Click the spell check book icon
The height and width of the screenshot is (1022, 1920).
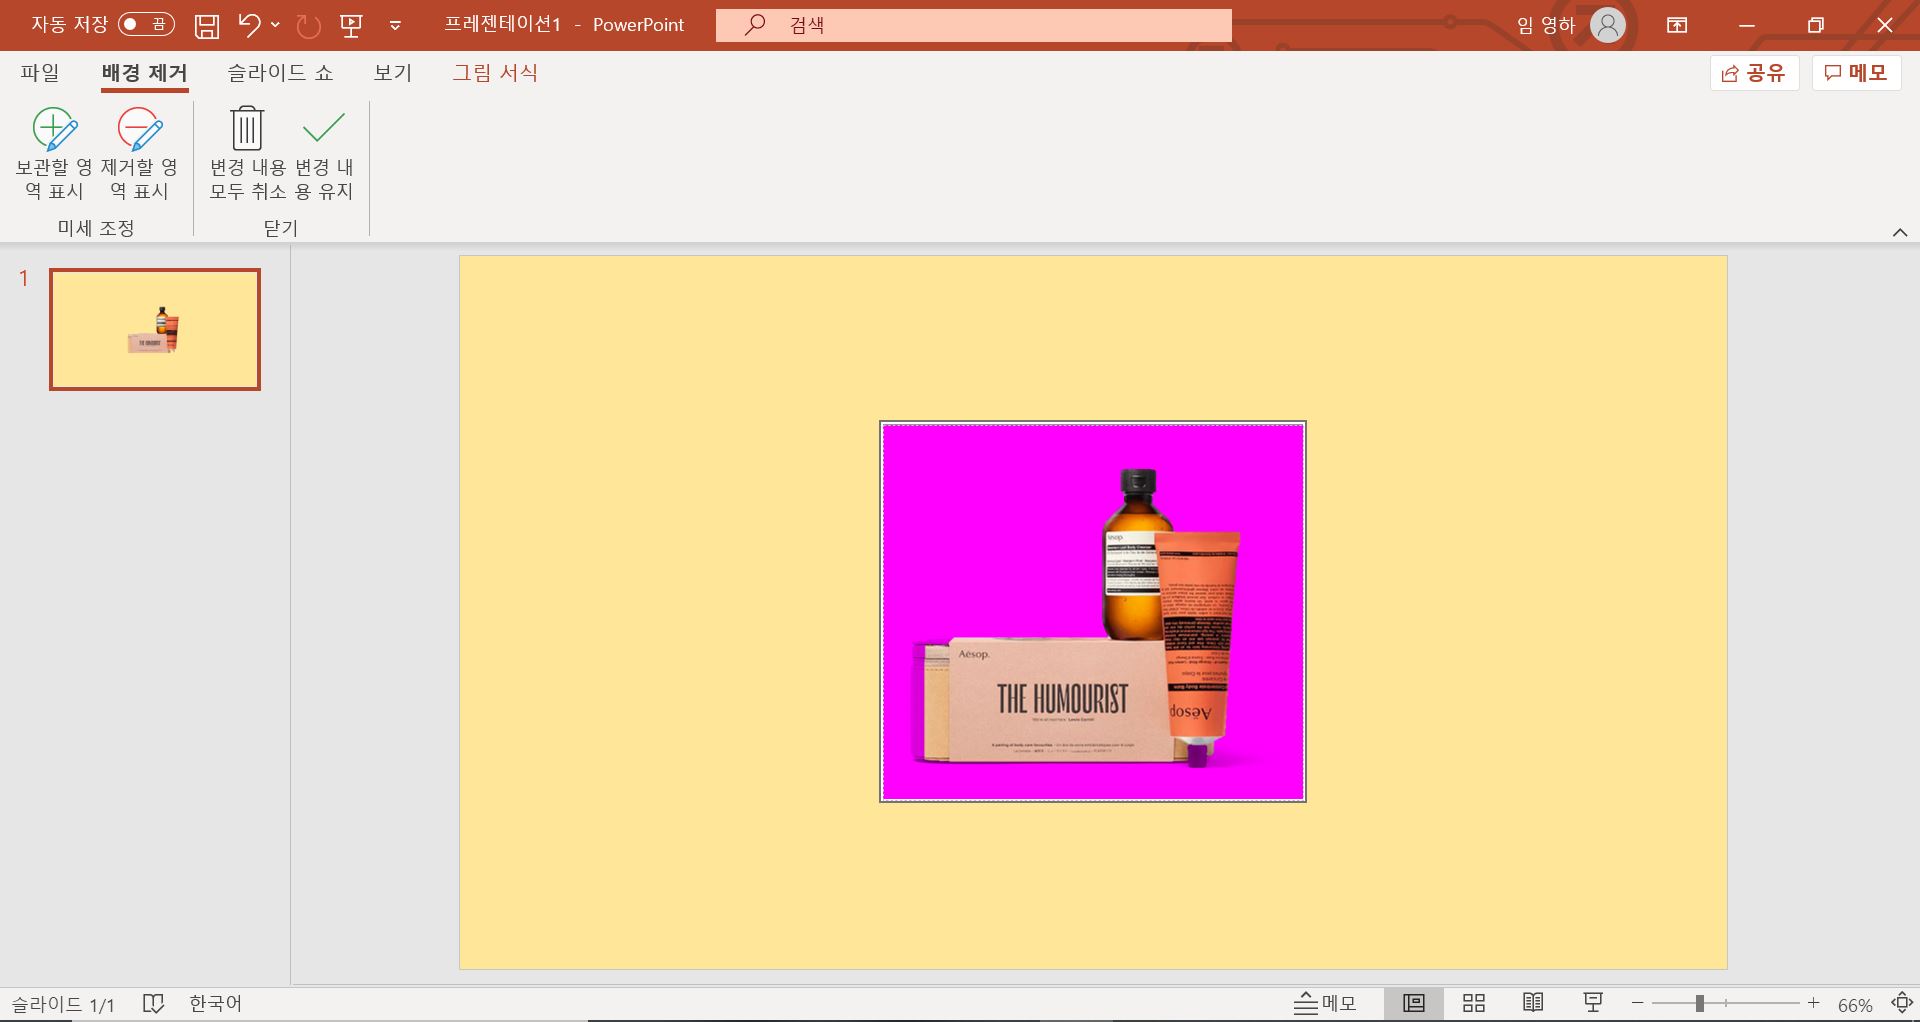coord(153,1003)
